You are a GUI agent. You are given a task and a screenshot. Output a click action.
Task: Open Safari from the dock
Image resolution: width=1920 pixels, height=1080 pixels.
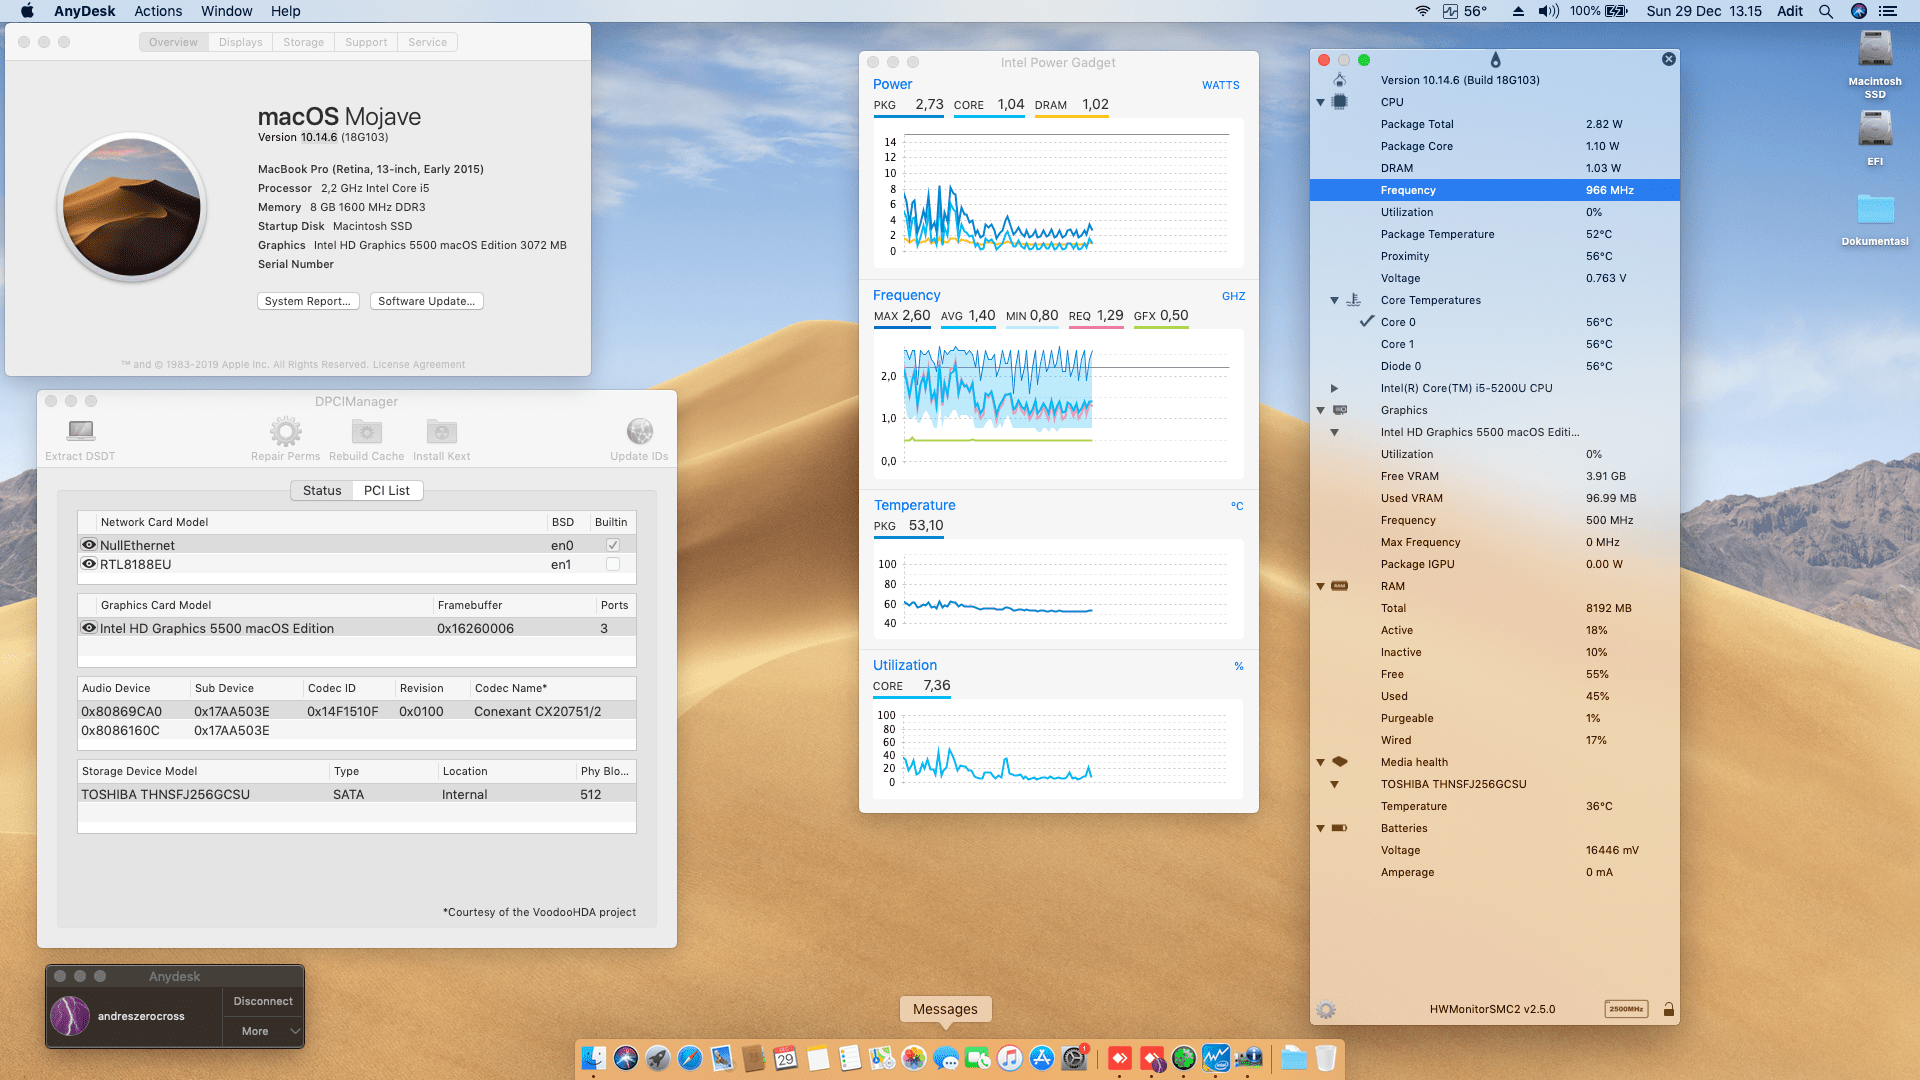[x=690, y=1058]
